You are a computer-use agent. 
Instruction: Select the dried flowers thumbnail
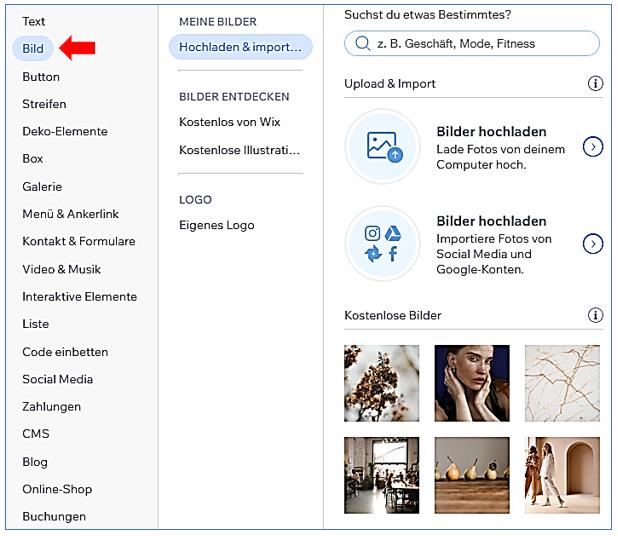coord(382,383)
